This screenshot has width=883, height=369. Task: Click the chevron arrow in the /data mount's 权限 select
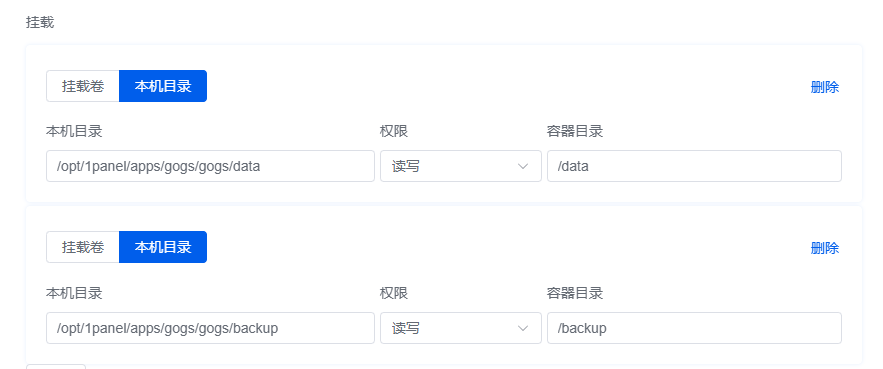pos(523,166)
